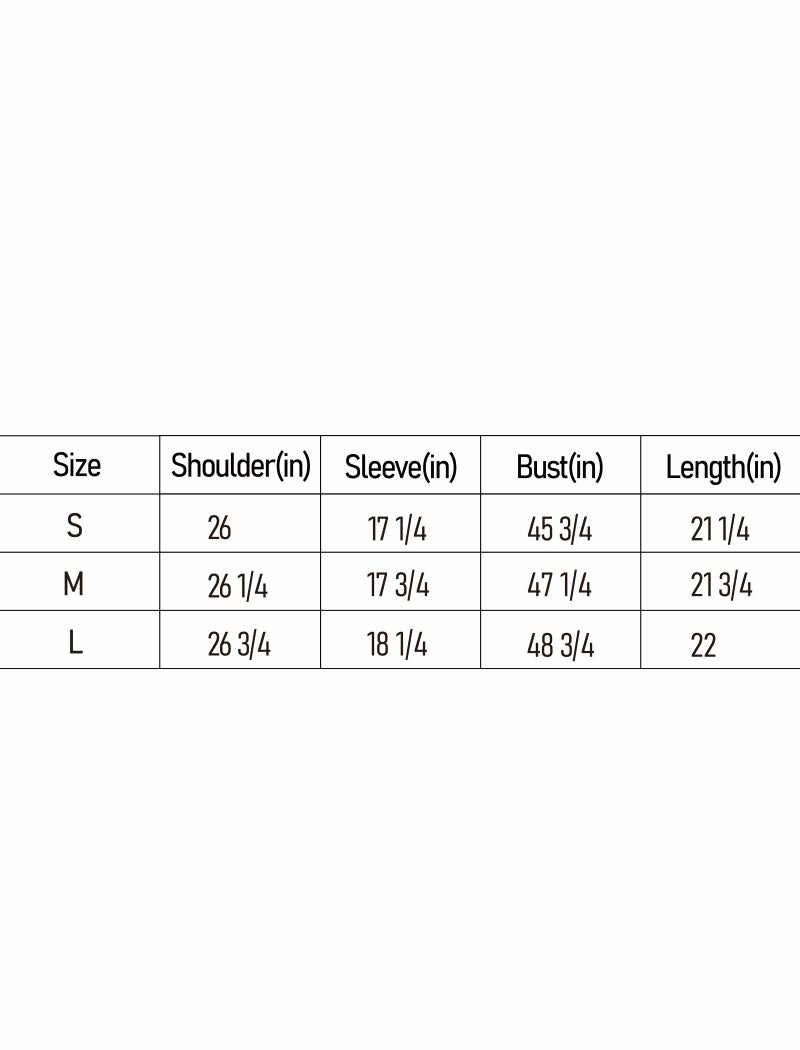800x1050 pixels.
Task: Click shoulder value 26 for size S
Action: pos(219,528)
